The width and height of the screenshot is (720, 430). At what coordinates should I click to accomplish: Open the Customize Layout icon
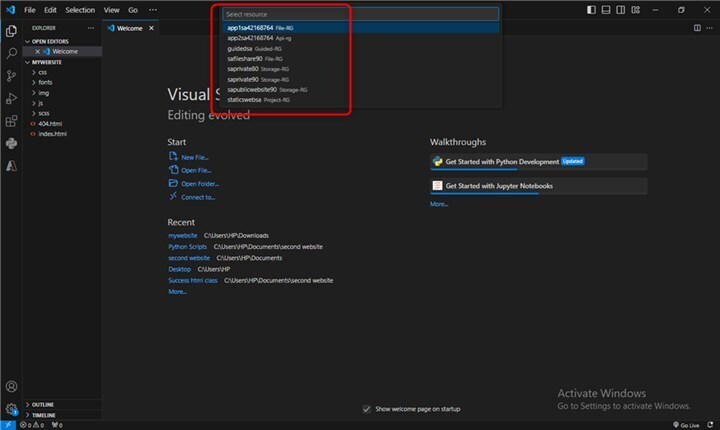pyautogui.click(x=636, y=10)
